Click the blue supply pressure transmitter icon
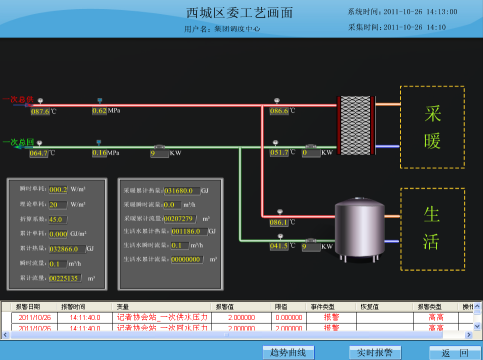This screenshot has width=483, height=360. [100, 101]
